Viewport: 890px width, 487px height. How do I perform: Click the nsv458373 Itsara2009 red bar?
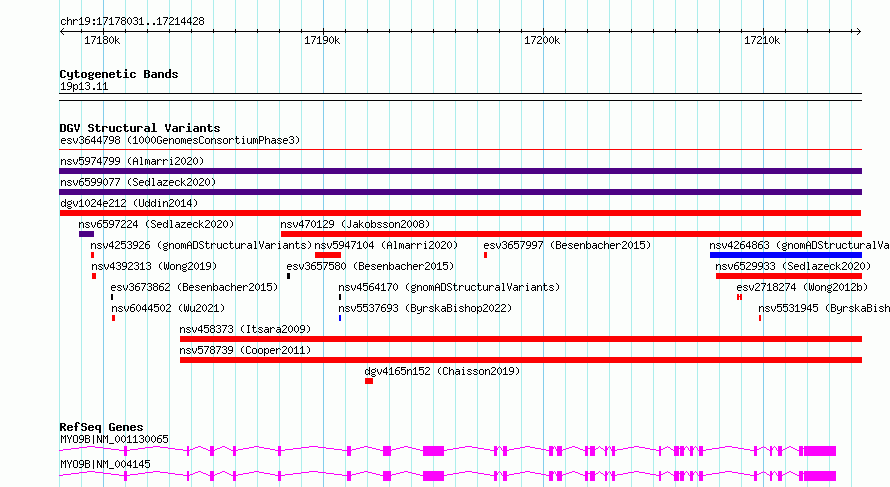(520, 339)
